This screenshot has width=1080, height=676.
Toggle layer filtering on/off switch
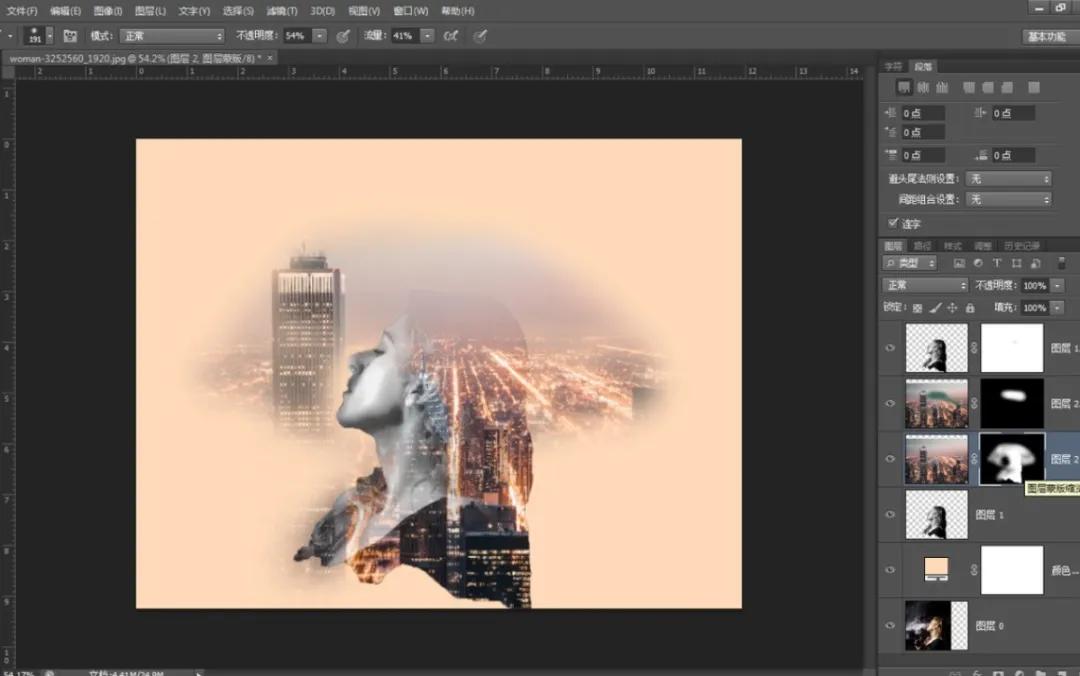point(1061,263)
